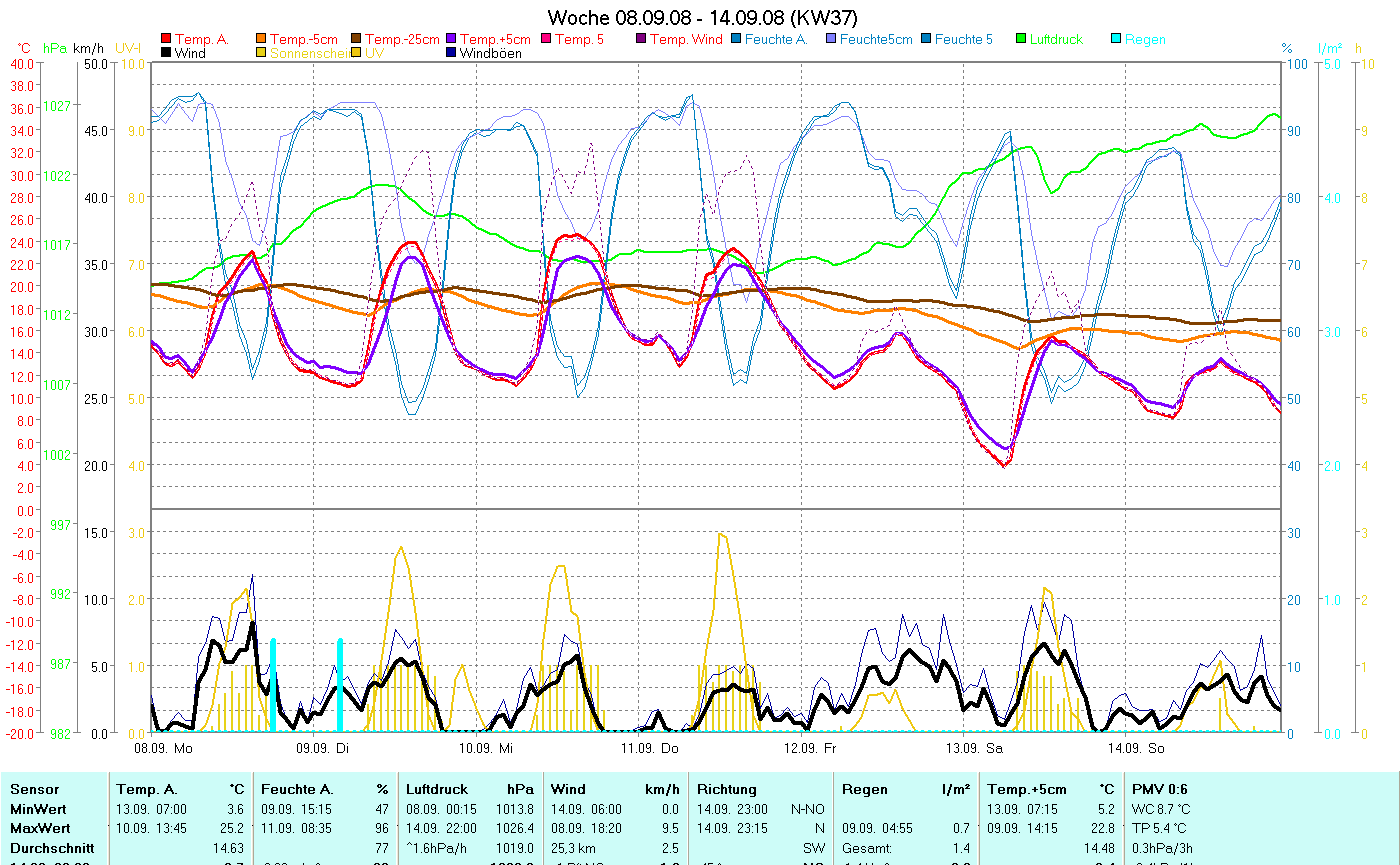Screen dimensions: 1400x865
Task: Select the Temp. Wind legend label
Action: (x=685, y=40)
